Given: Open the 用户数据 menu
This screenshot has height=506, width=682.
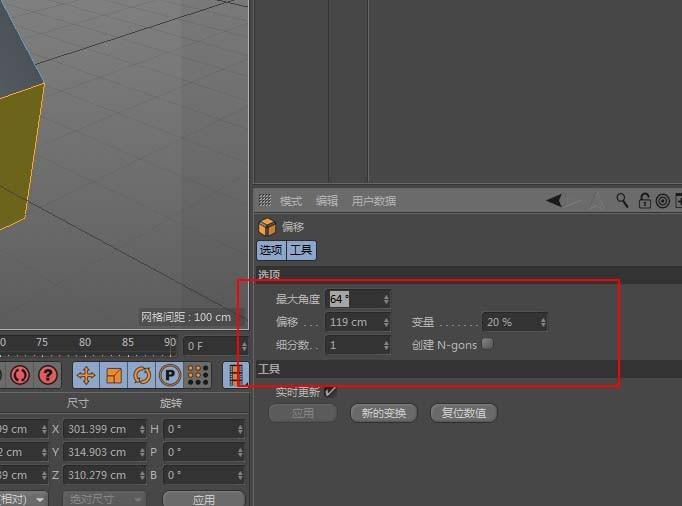Looking at the screenshot, I should (374, 201).
